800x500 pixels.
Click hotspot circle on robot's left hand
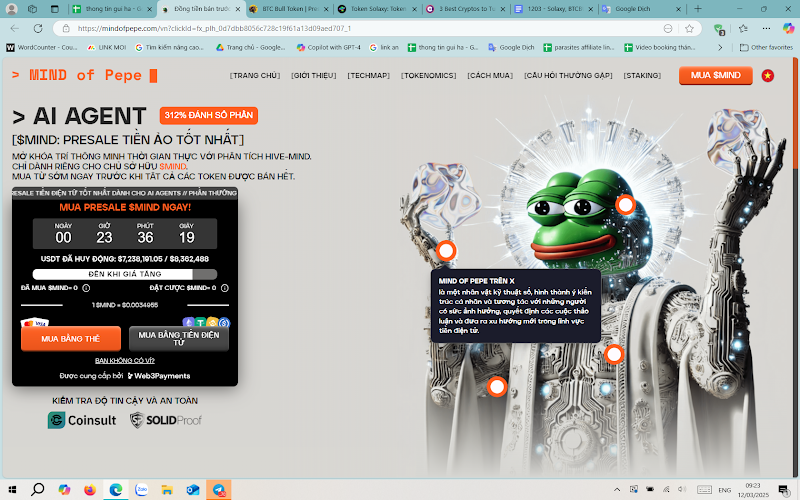tap(446, 251)
